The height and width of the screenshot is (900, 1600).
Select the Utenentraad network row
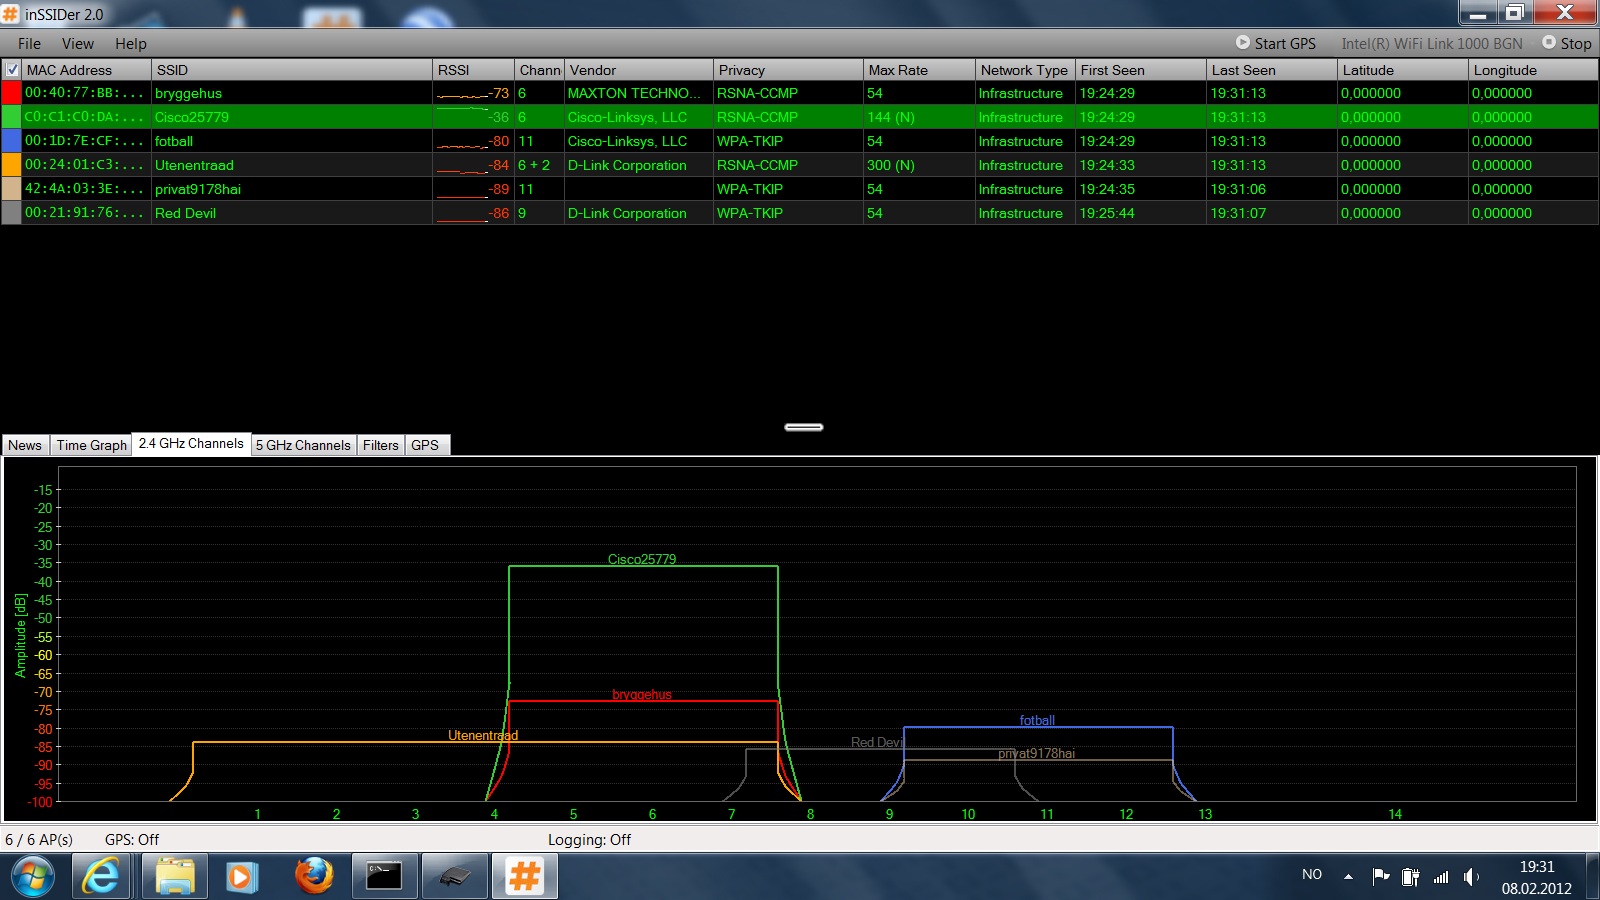point(800,165)
